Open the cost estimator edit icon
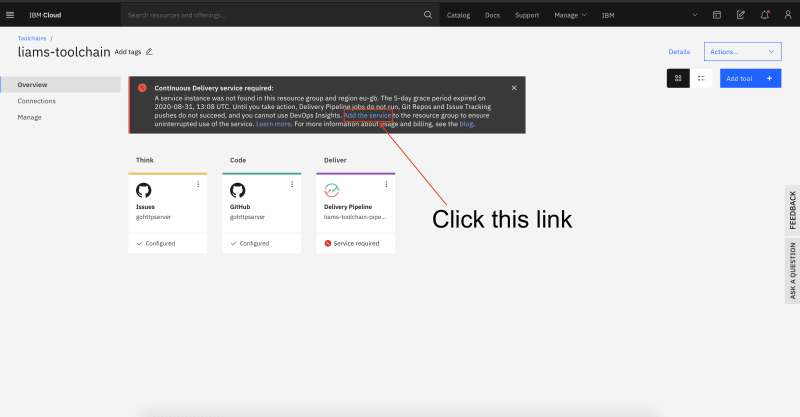Viewport: 800px width, 417px height. 741,15
